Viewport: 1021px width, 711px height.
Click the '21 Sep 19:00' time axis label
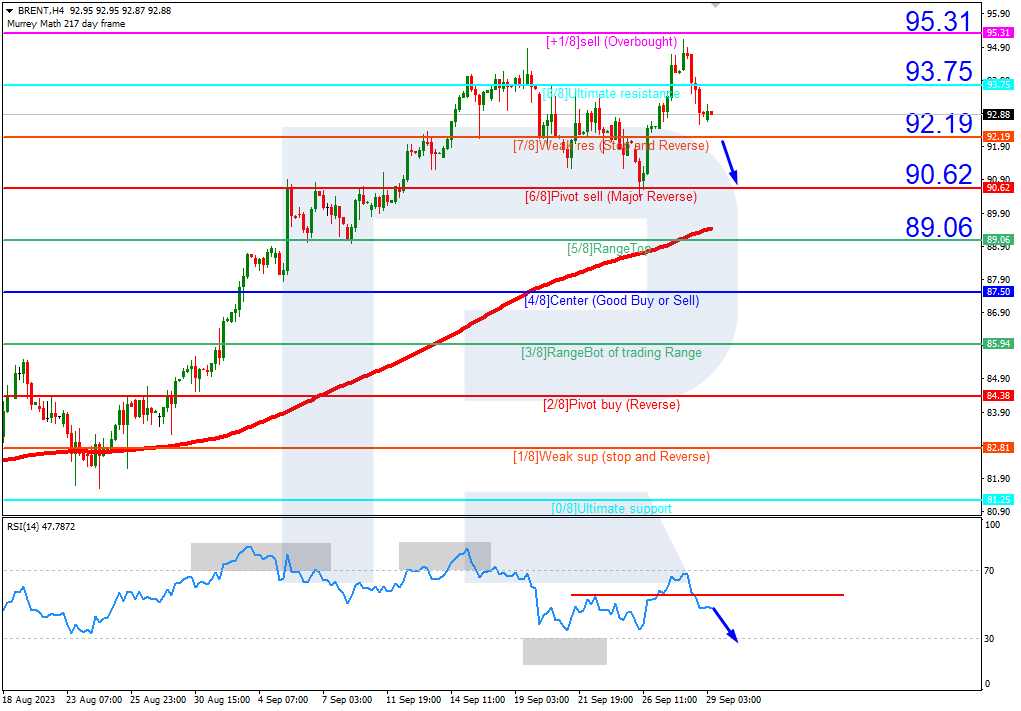[606, 700]
